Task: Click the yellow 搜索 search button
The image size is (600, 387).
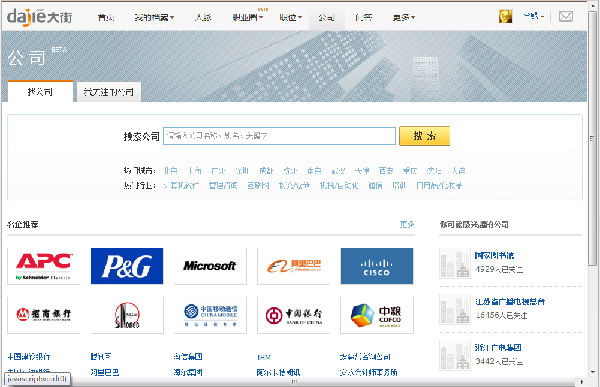Action: pos(424,136)
